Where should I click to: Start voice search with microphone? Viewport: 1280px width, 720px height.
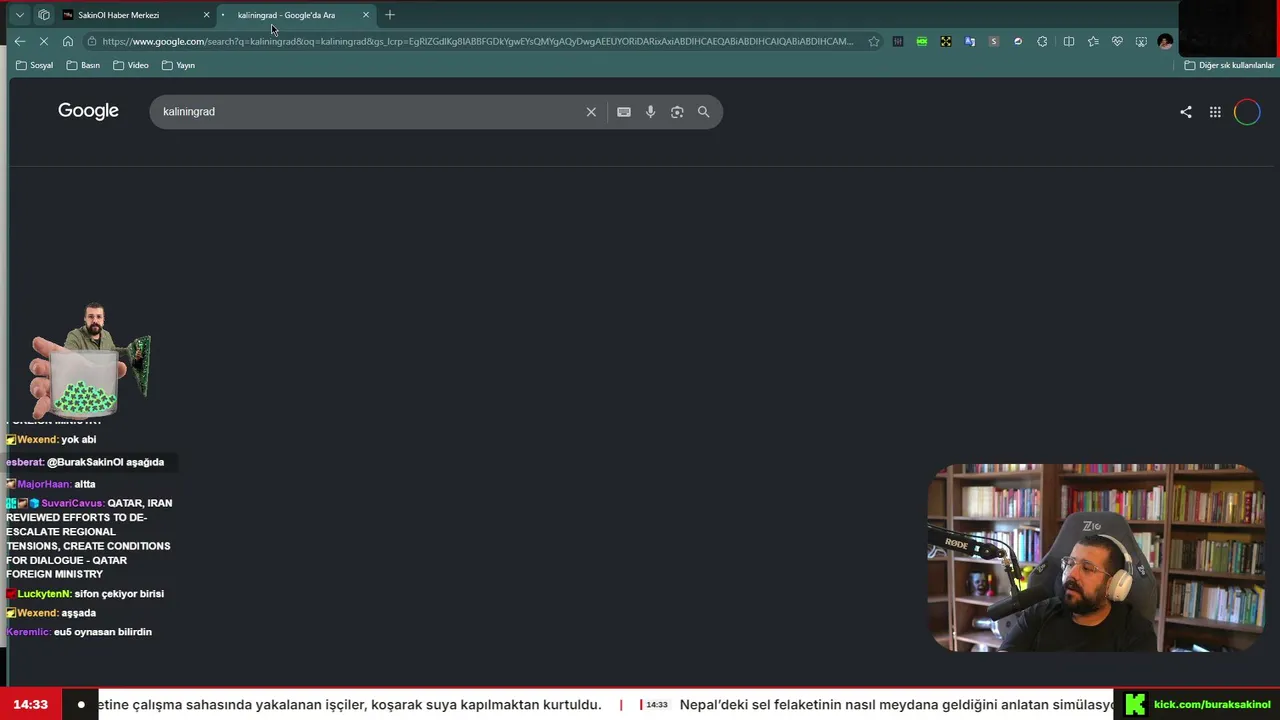(x=650, y=112)
